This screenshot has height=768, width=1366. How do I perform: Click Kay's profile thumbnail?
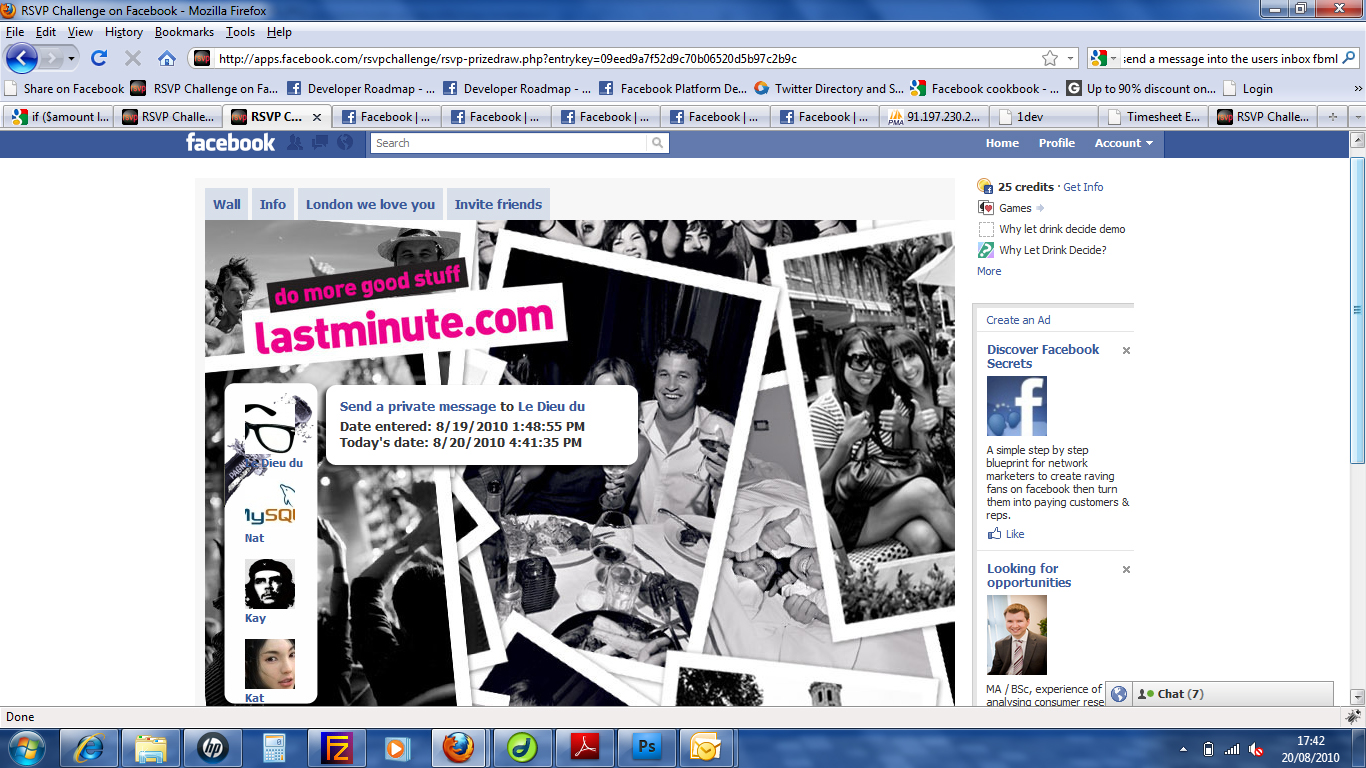[270, 584]
